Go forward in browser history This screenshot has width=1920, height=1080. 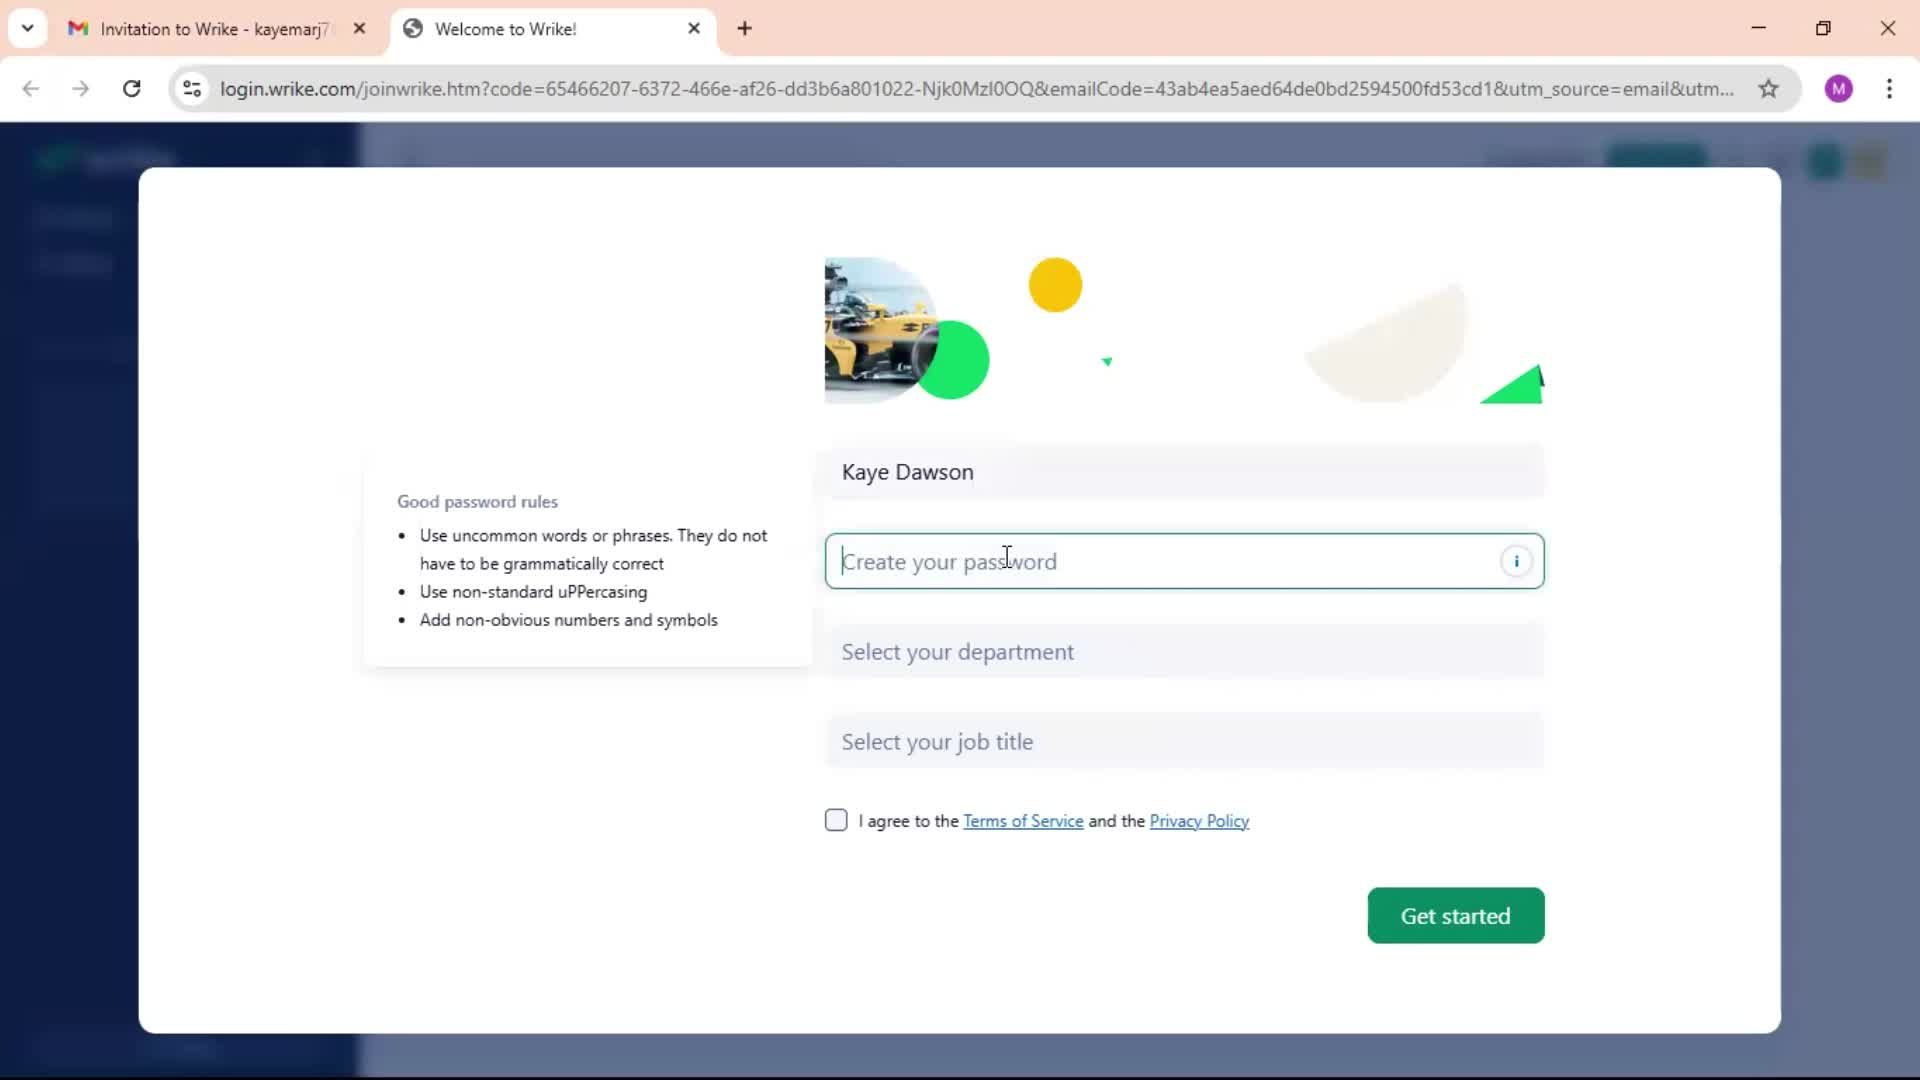pos(81,89)
